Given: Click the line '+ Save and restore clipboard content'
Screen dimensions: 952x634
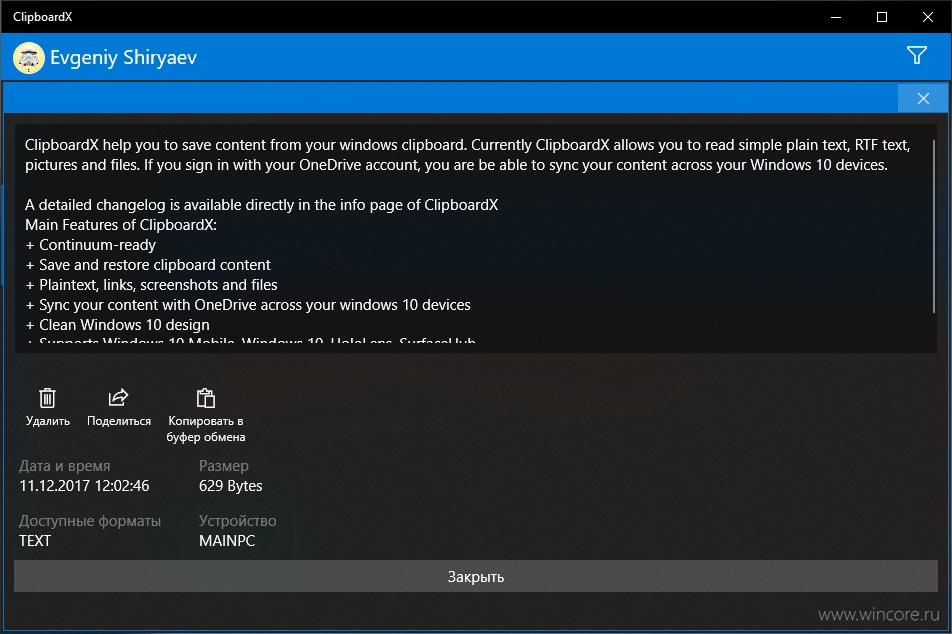Looking at the screenshot, I should (x=148, y=265).
